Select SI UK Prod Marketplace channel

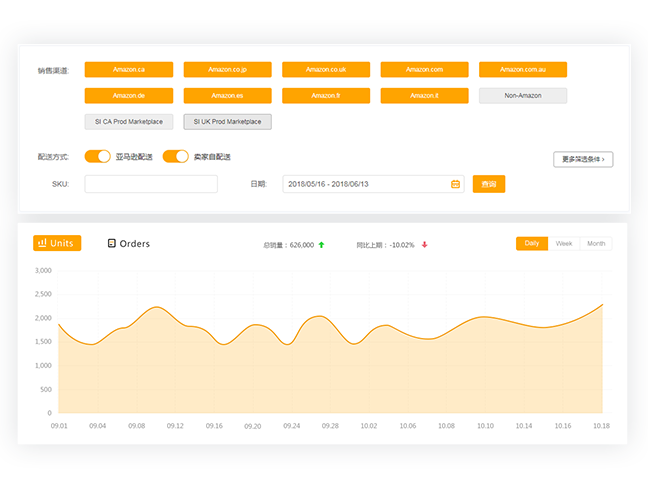coord(227,122)
